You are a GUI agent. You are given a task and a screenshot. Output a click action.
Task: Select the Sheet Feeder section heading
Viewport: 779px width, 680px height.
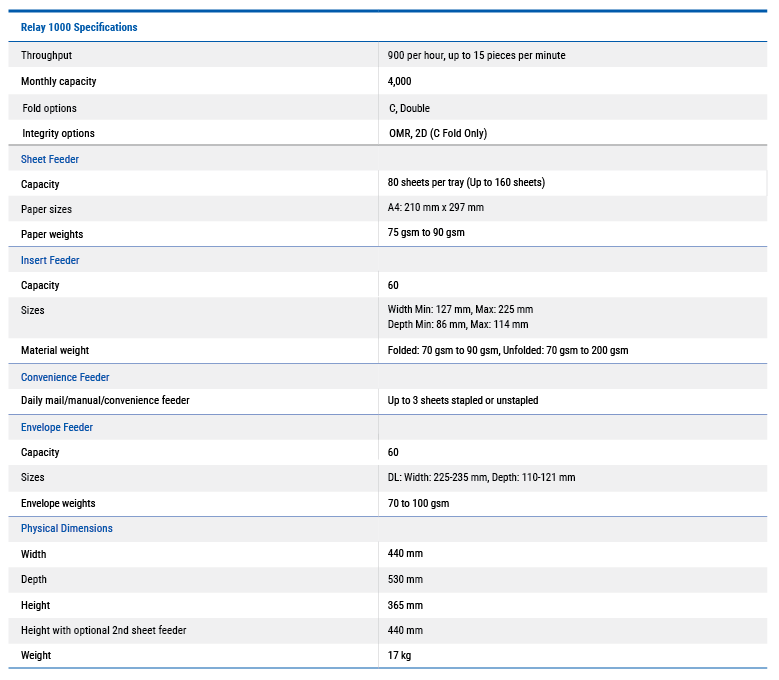[50, 159]
